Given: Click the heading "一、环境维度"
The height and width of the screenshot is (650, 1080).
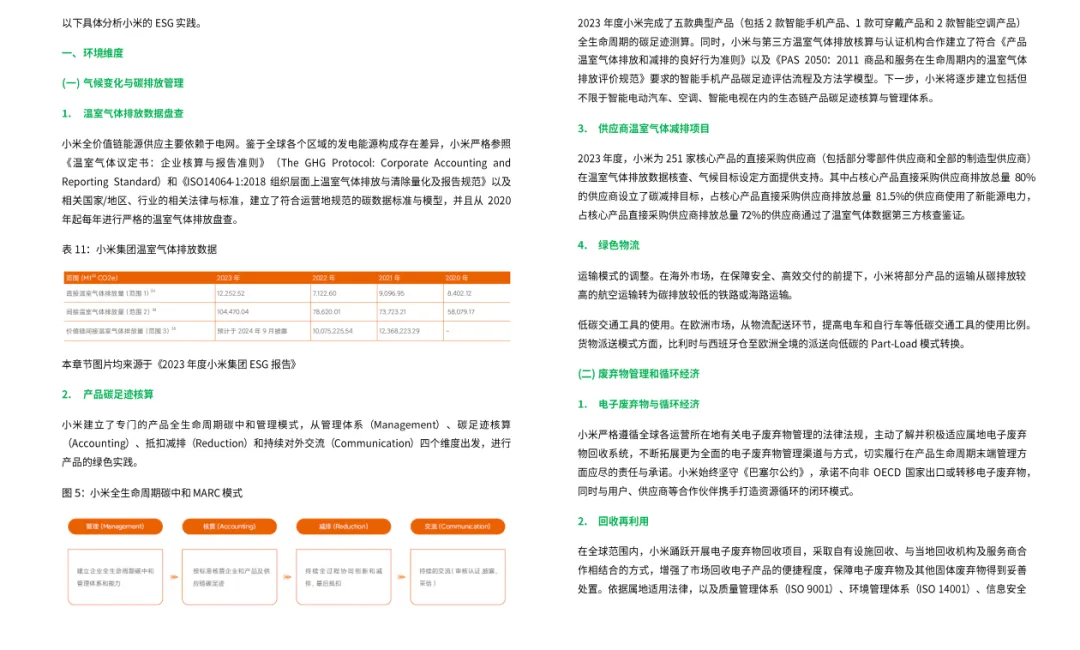Looking at the screenshot, I should (x=92, y=53).
